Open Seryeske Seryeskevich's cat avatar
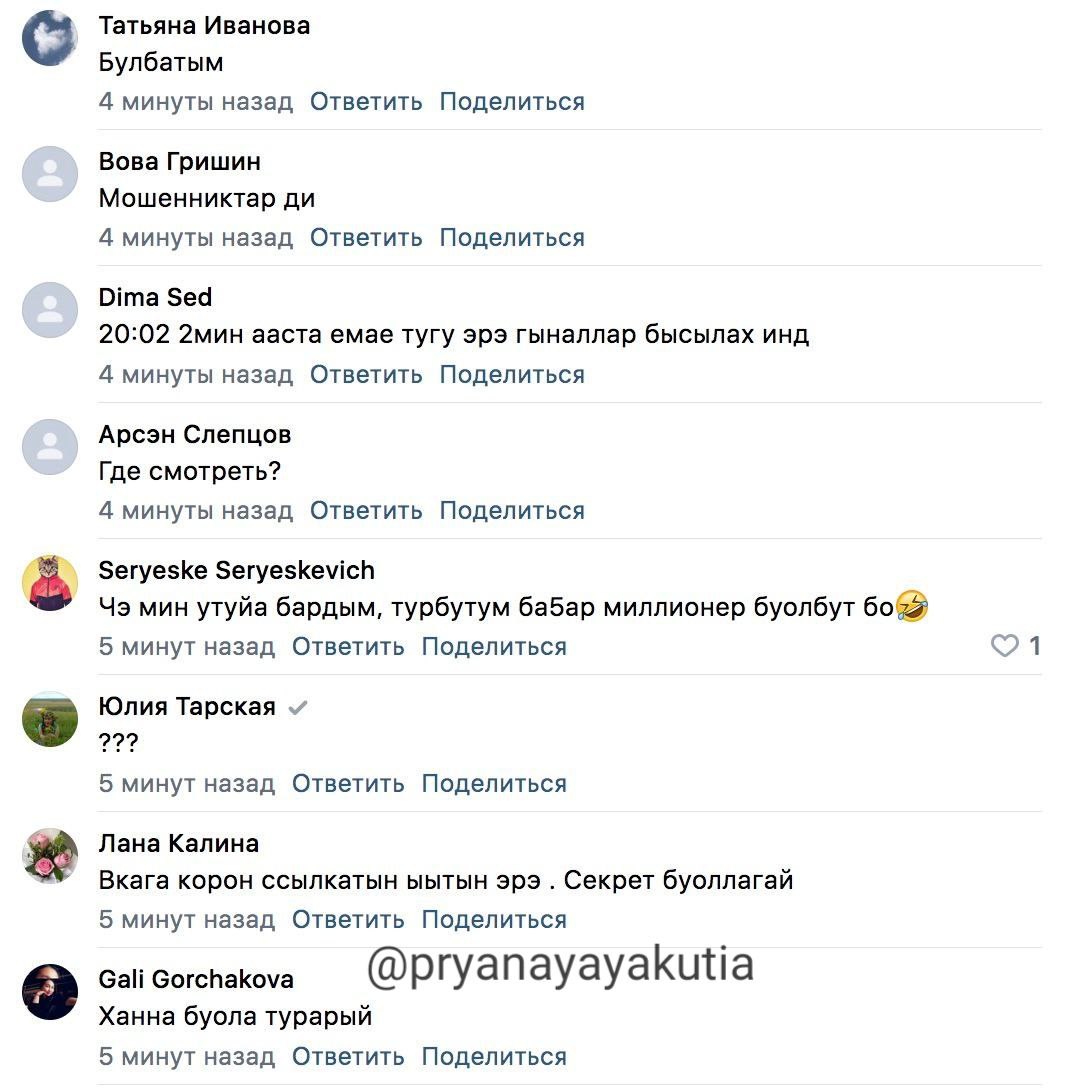1082x1092 pixels. (x=50, y=582)
